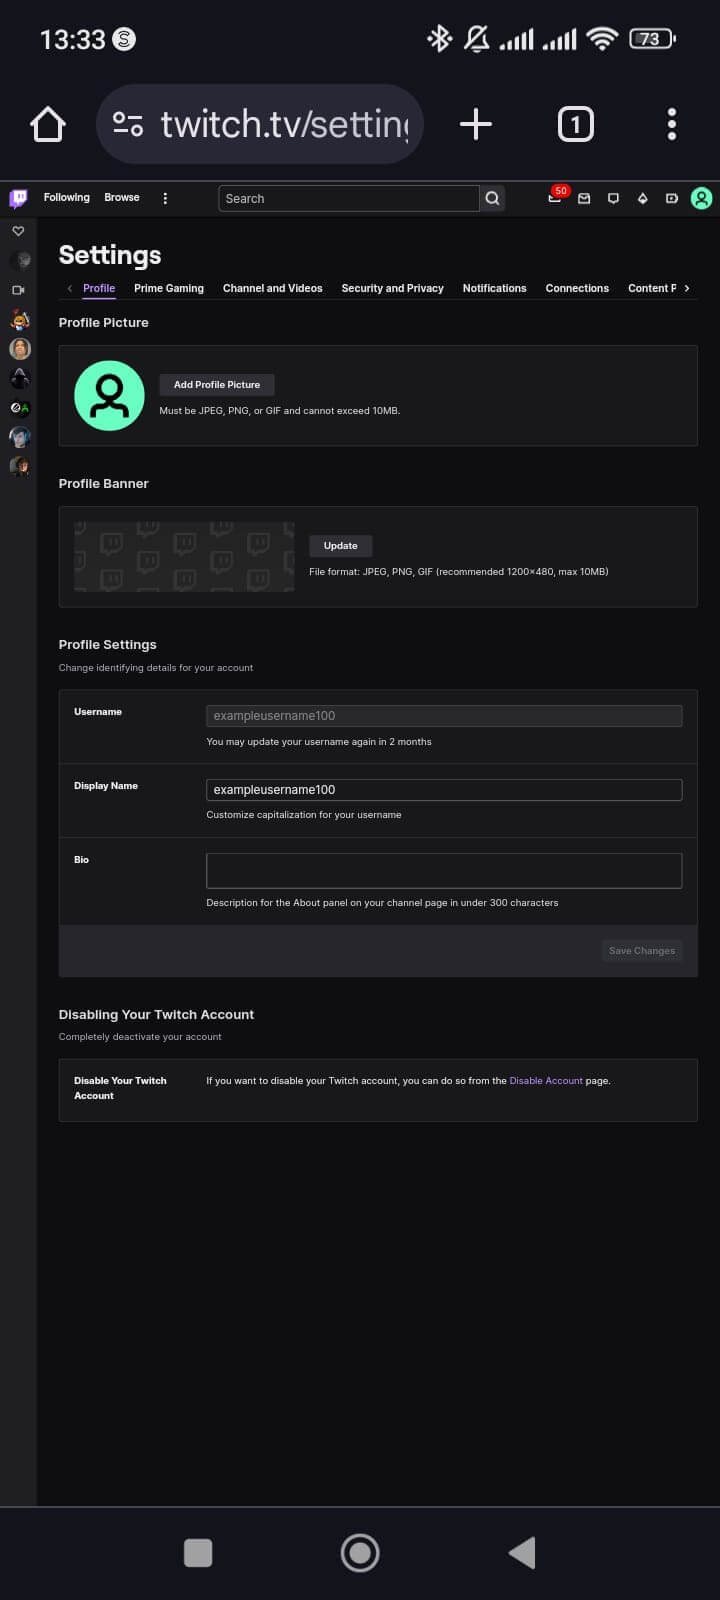Click the search magnifying glass
The image size is (720, 1600).
(492, 198)
